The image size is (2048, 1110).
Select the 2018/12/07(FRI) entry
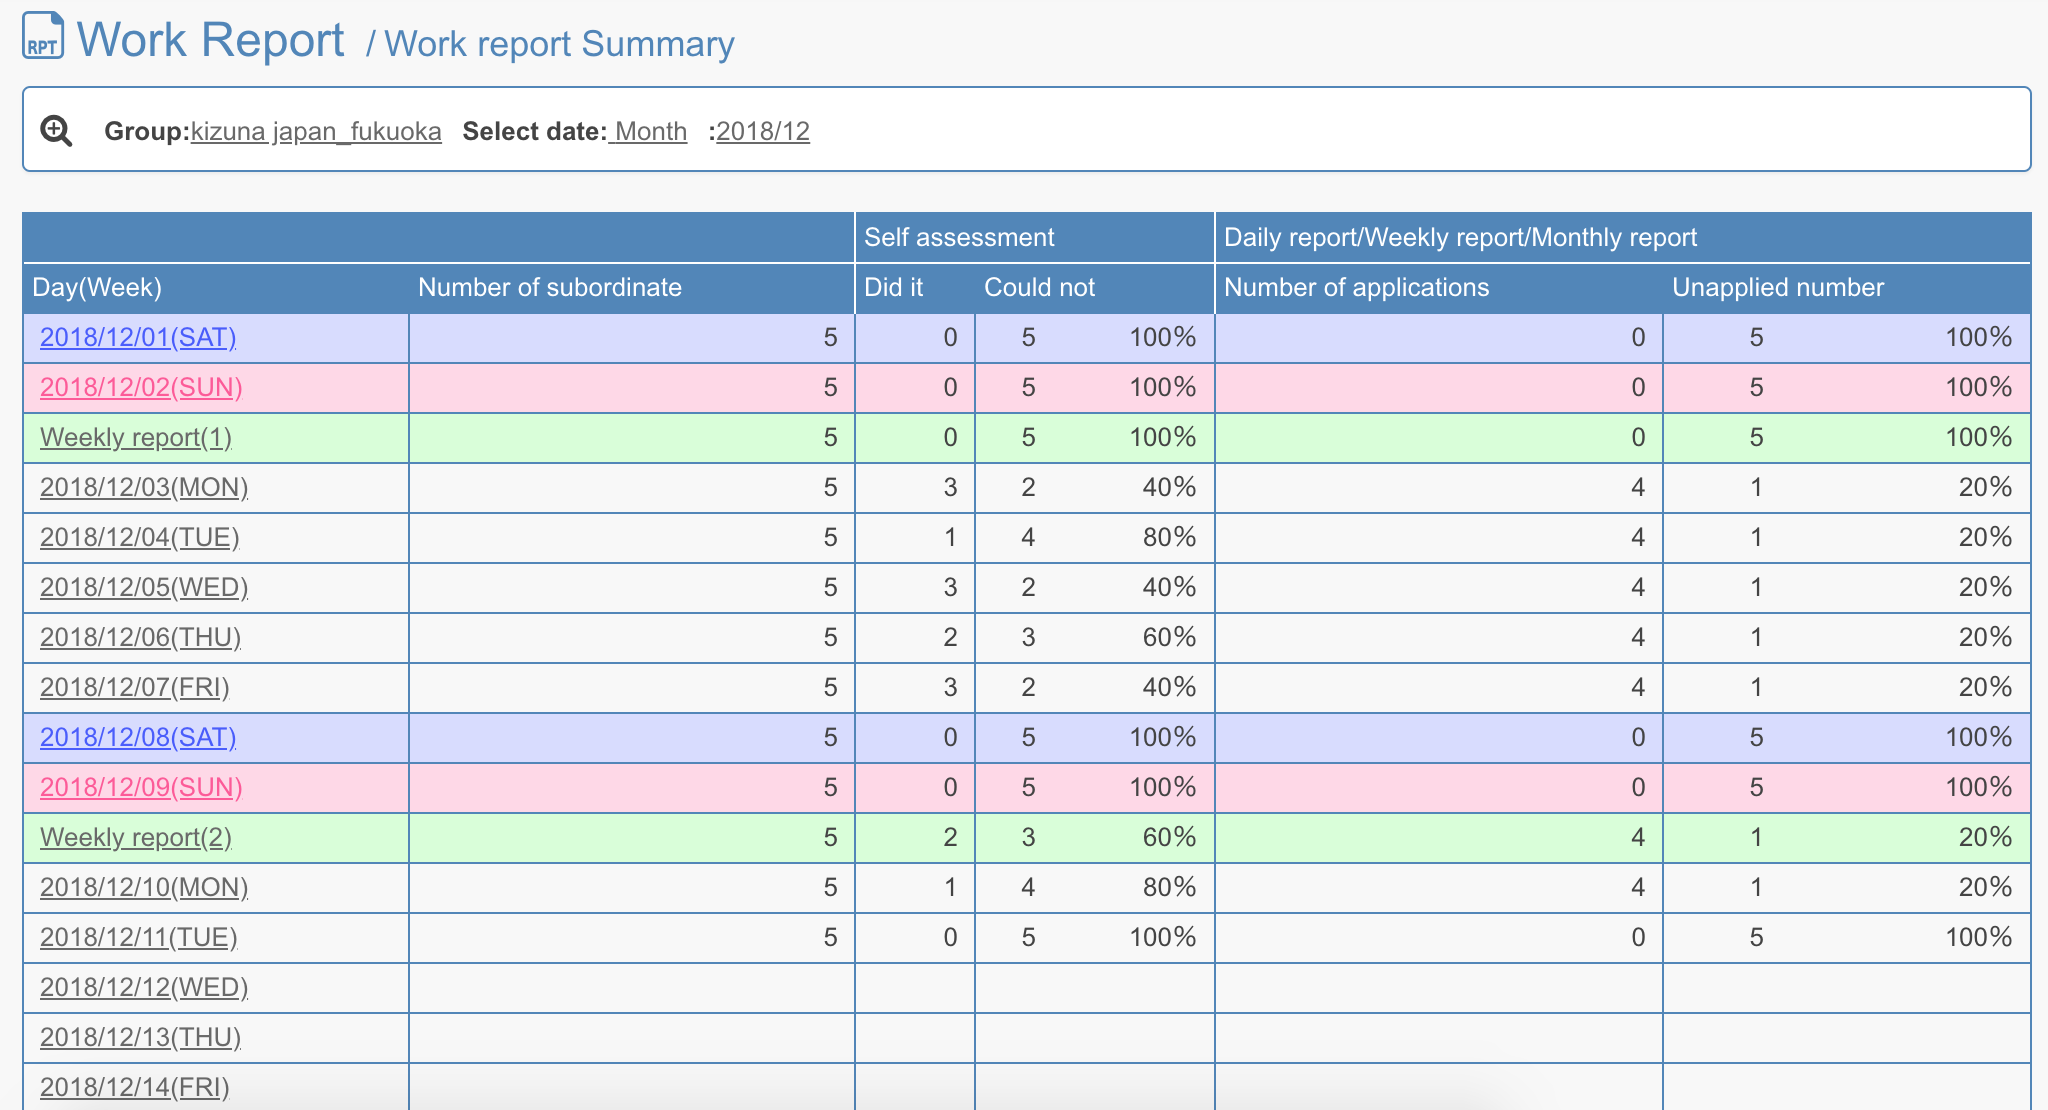pos(136,687)
